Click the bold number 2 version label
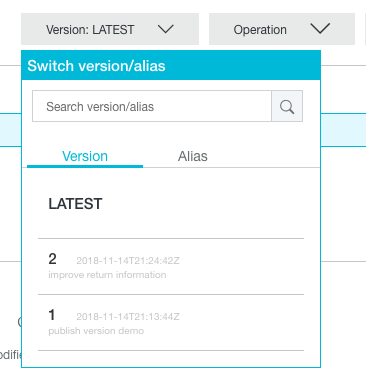Viewport: 366px width, 388px height. [x=52, y=259]
